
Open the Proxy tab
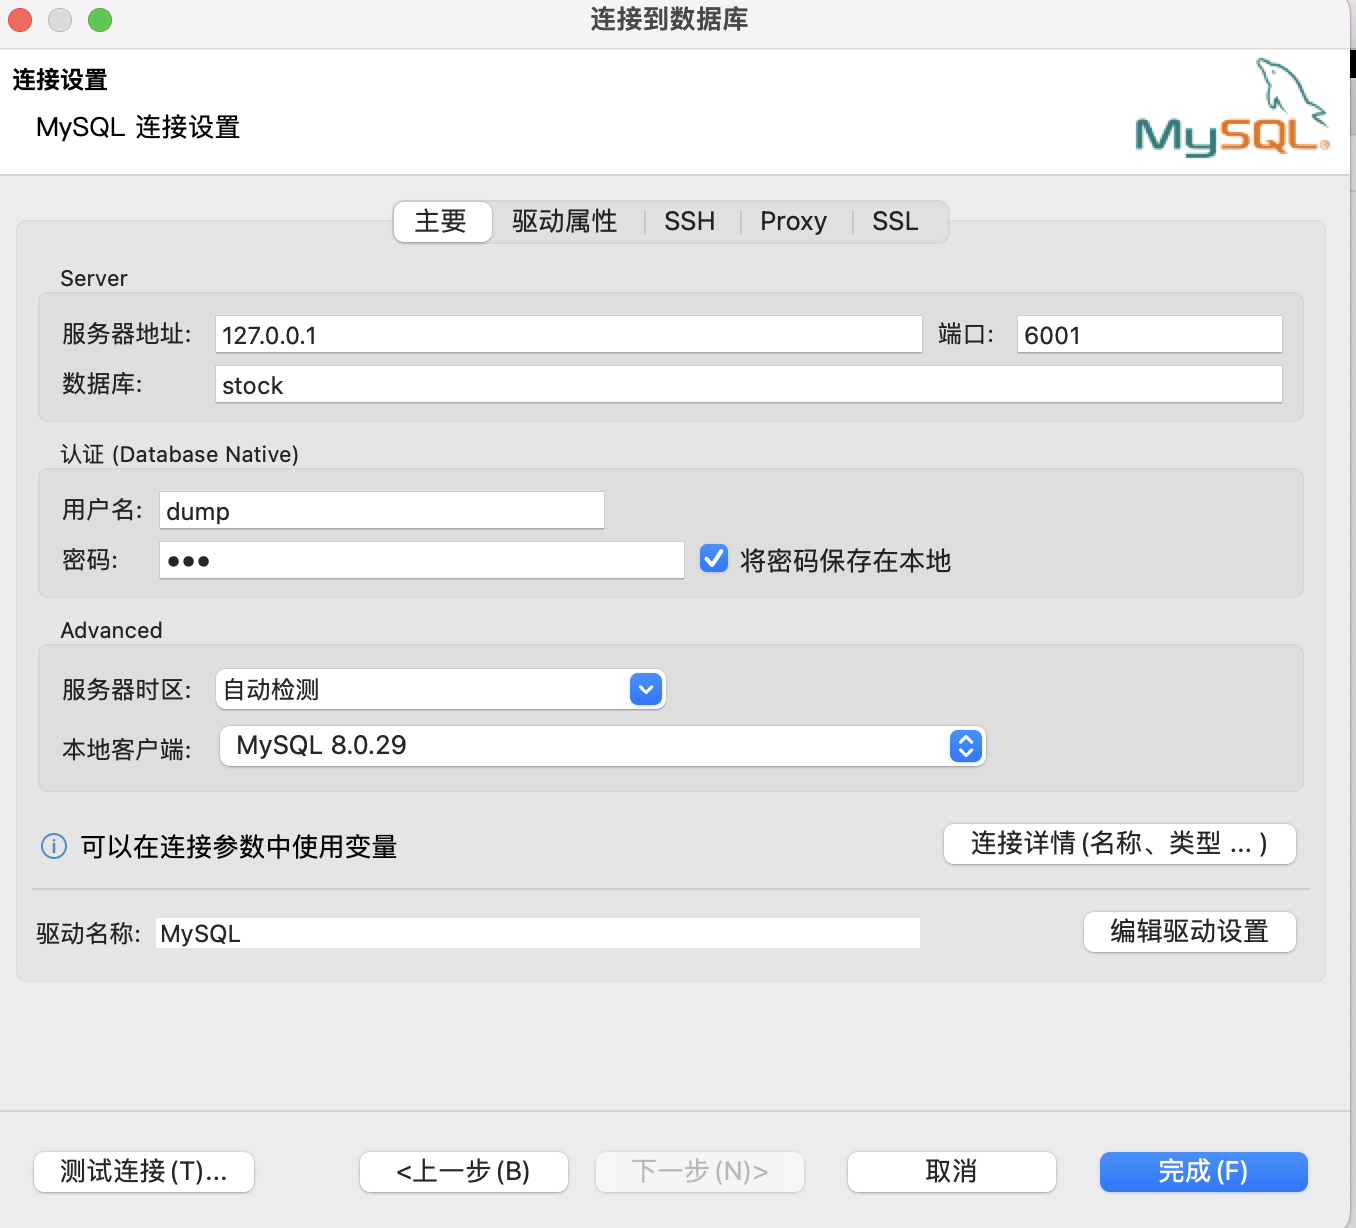click(793, 221)
